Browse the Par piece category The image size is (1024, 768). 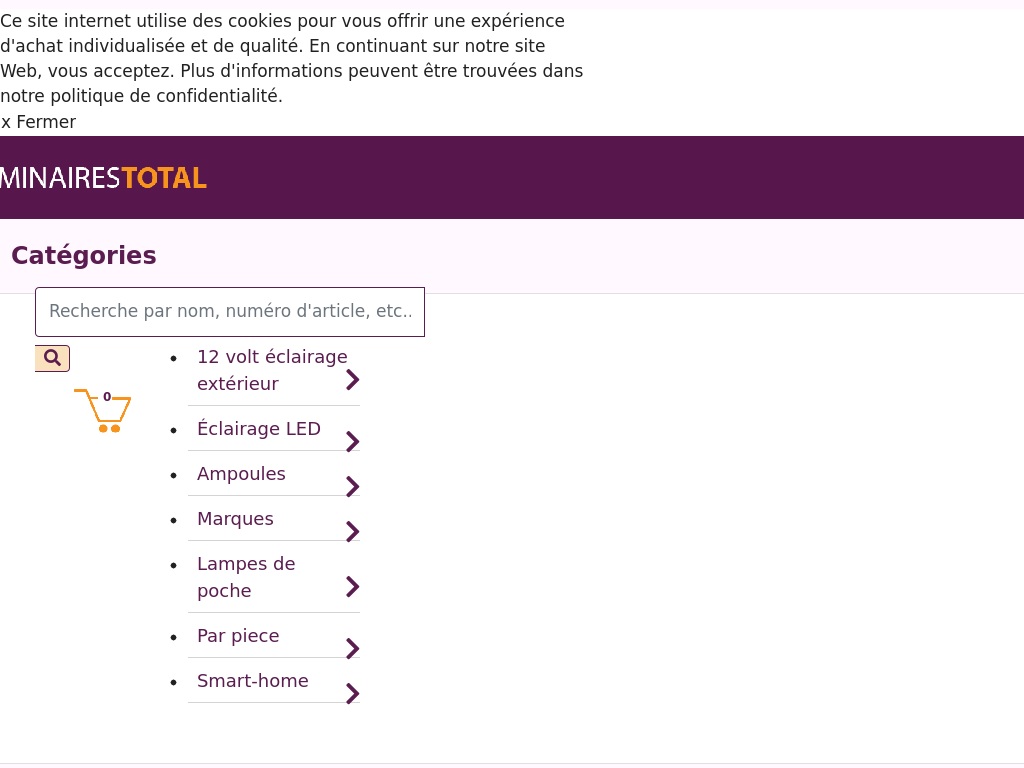tap(238, 636)
